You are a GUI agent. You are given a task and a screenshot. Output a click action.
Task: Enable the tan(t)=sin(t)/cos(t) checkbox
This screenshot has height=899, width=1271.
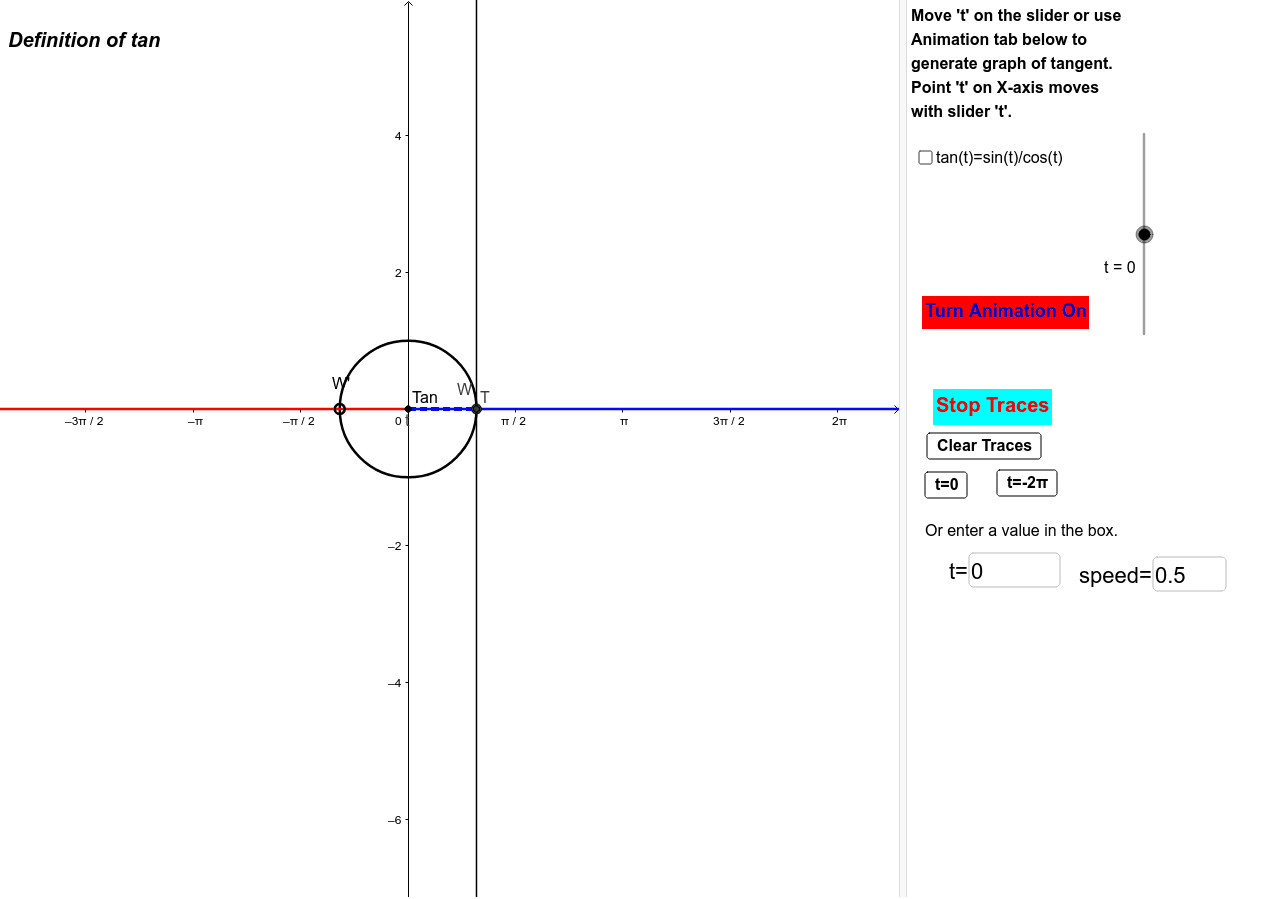click(925, 157)
